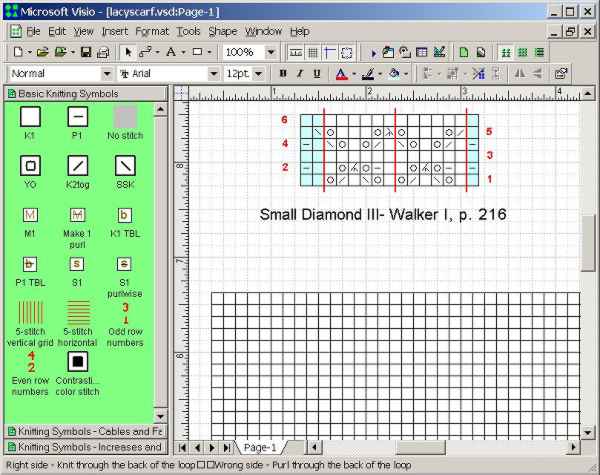Select the Make 1 purl symbol

(x=78, y=214)
